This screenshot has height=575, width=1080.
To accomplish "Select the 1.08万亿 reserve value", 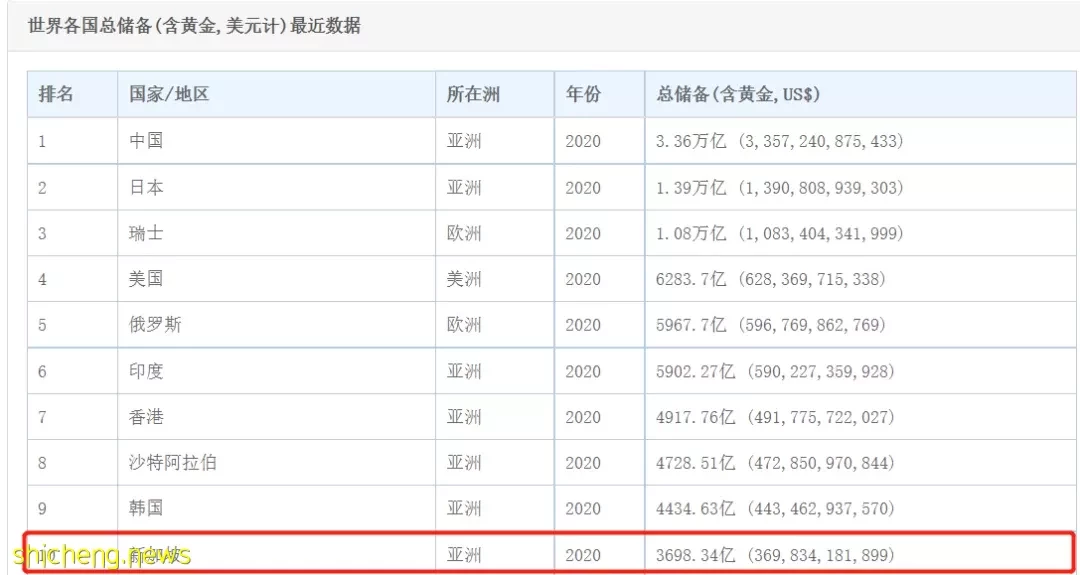I will point(691,233).
